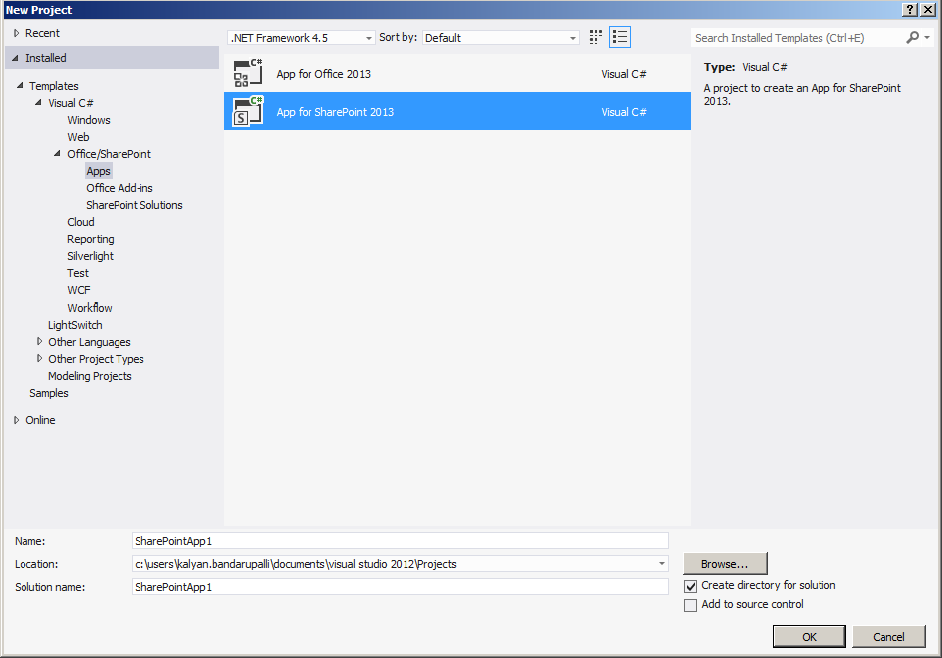Select the Test category
Viewport: 942px width, 658px height.
pos(78,273)
